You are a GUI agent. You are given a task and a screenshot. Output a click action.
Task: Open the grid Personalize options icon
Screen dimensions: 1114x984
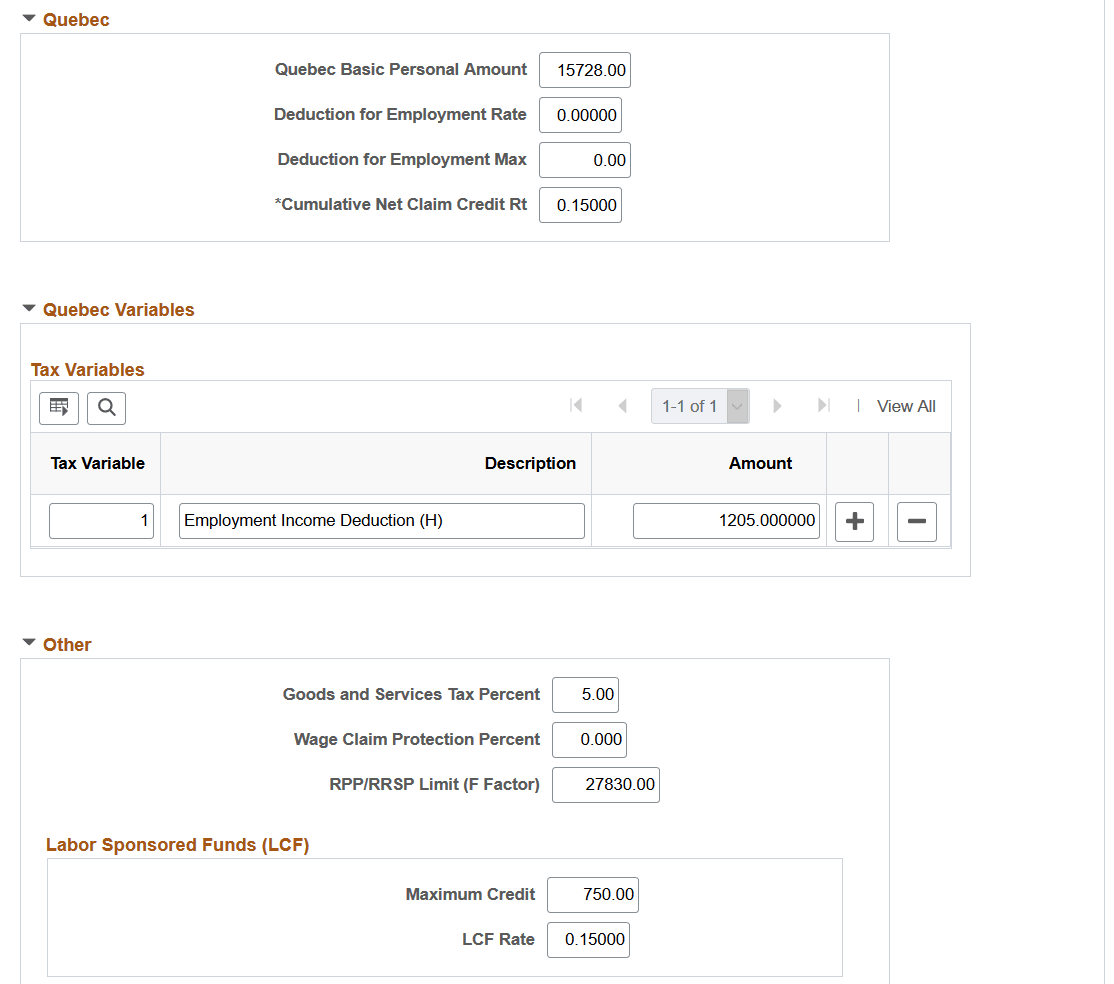58,407
